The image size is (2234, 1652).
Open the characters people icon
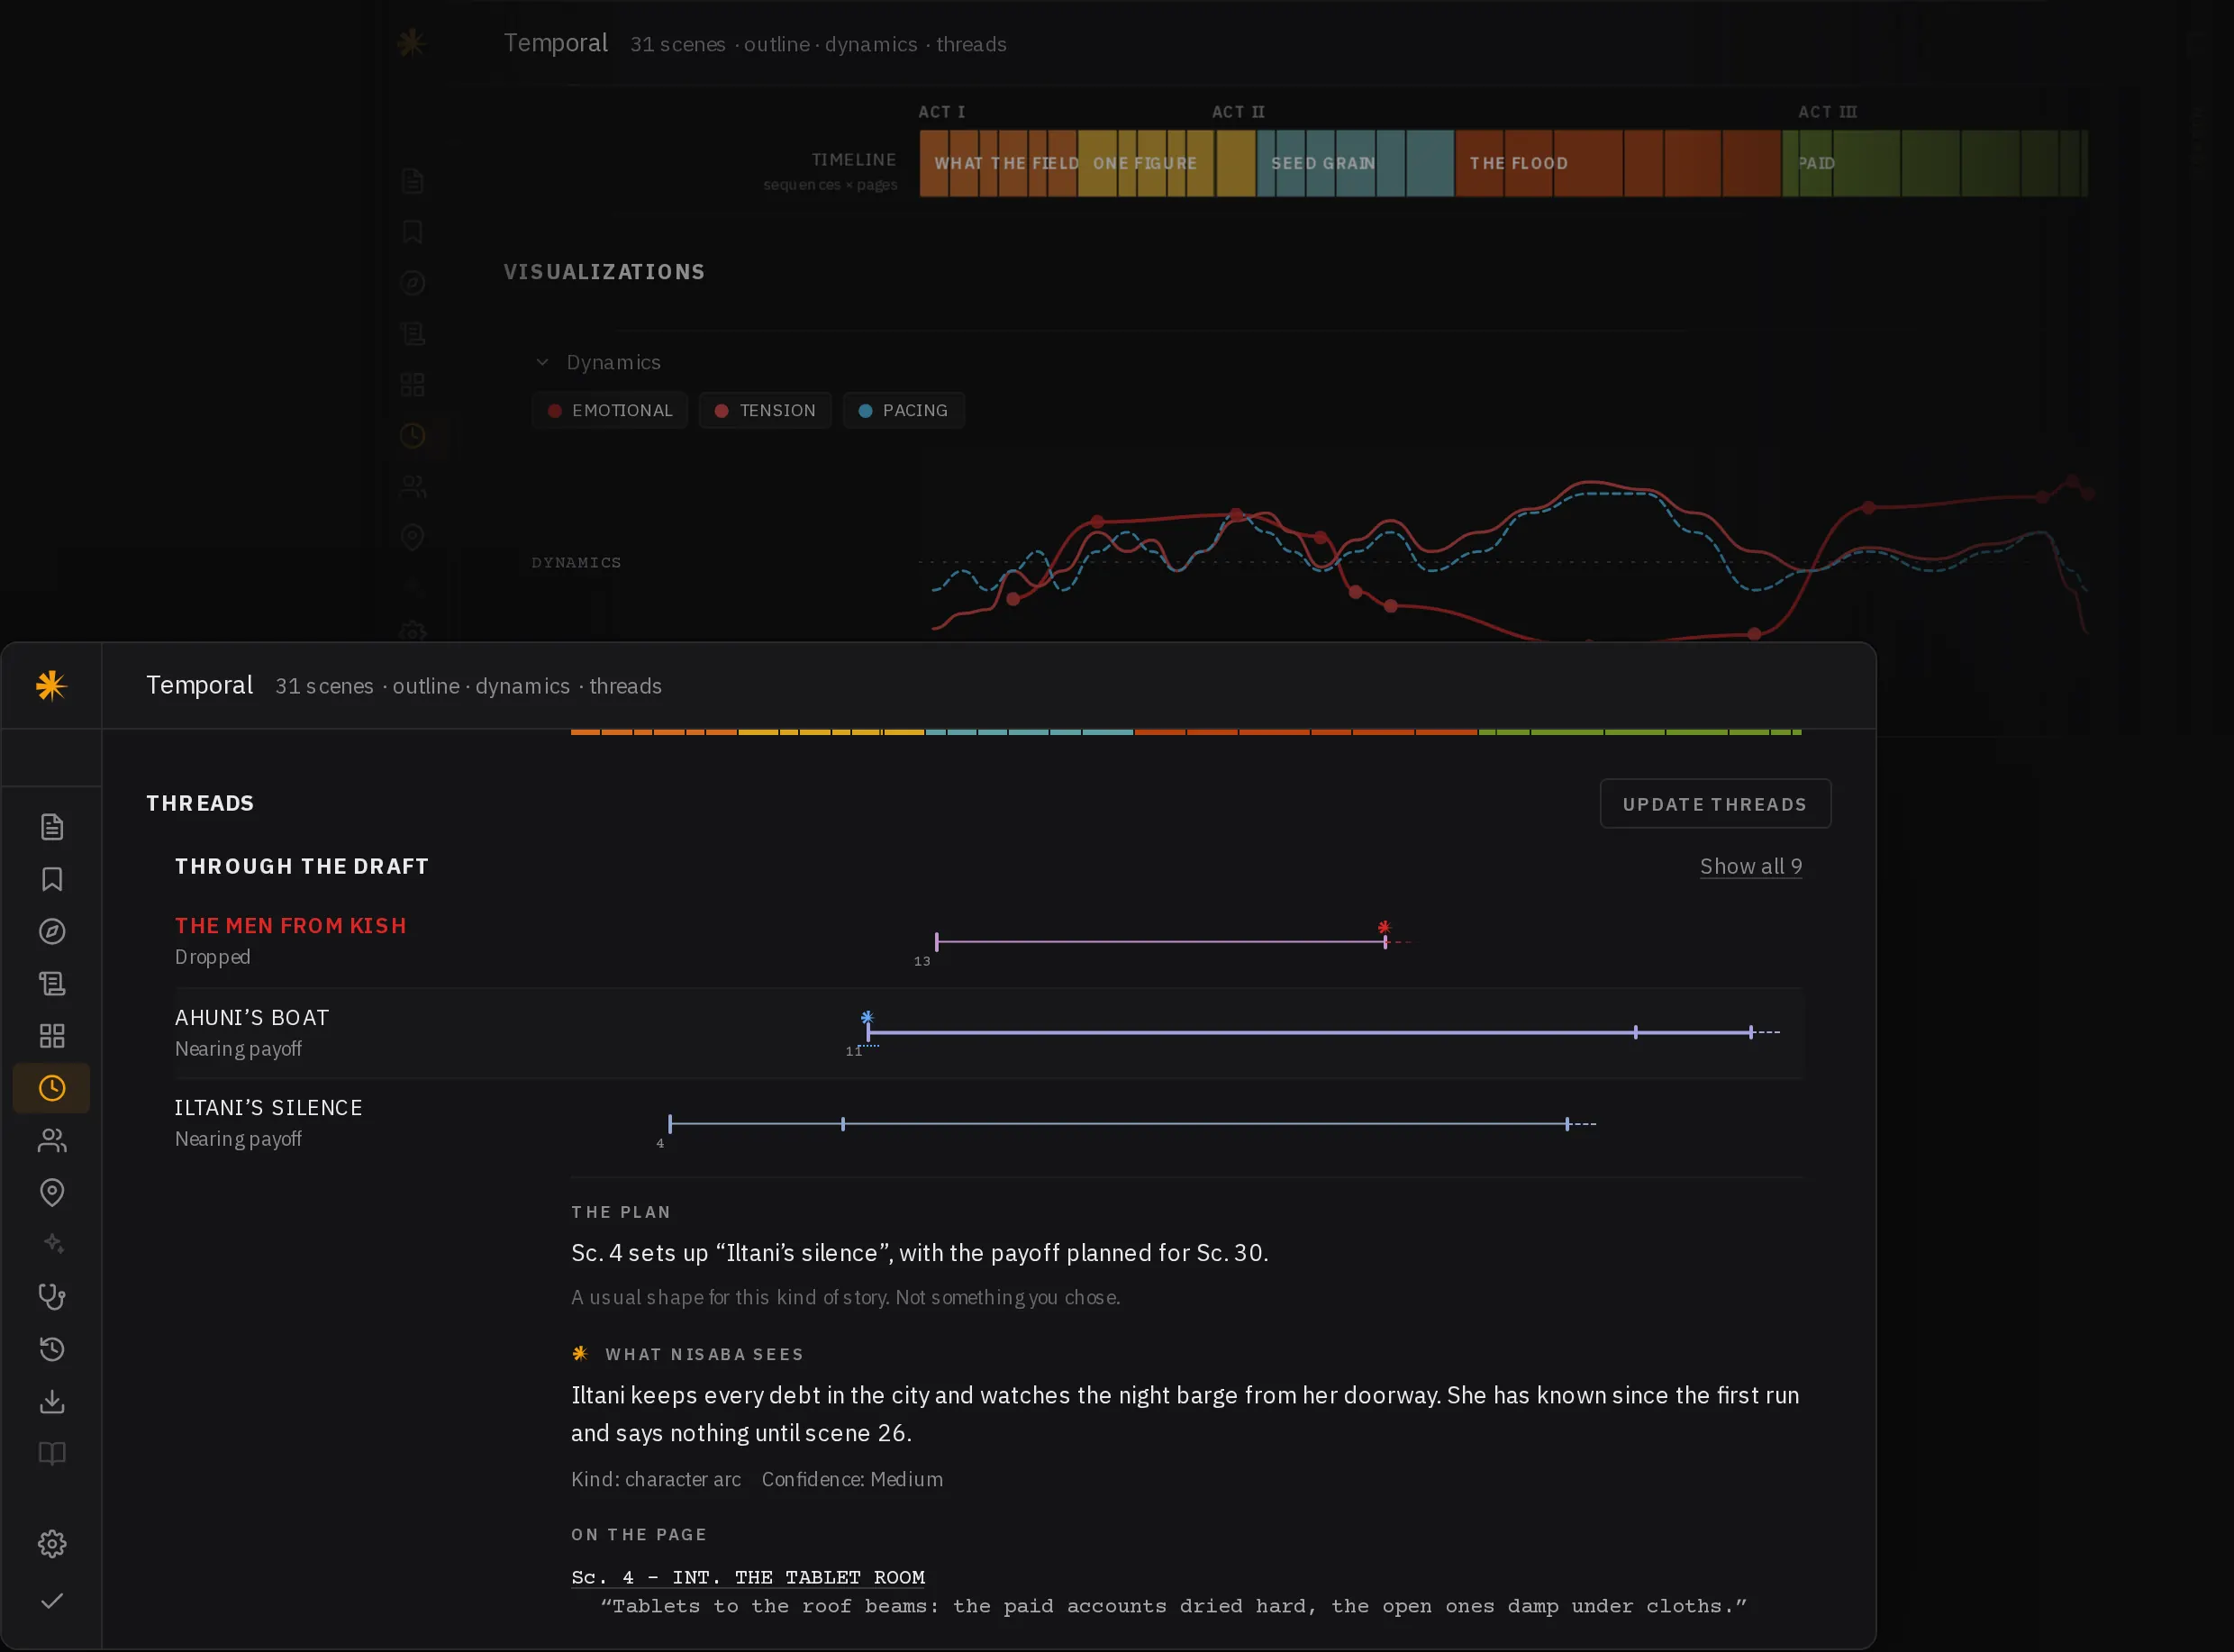(52, 1140)
